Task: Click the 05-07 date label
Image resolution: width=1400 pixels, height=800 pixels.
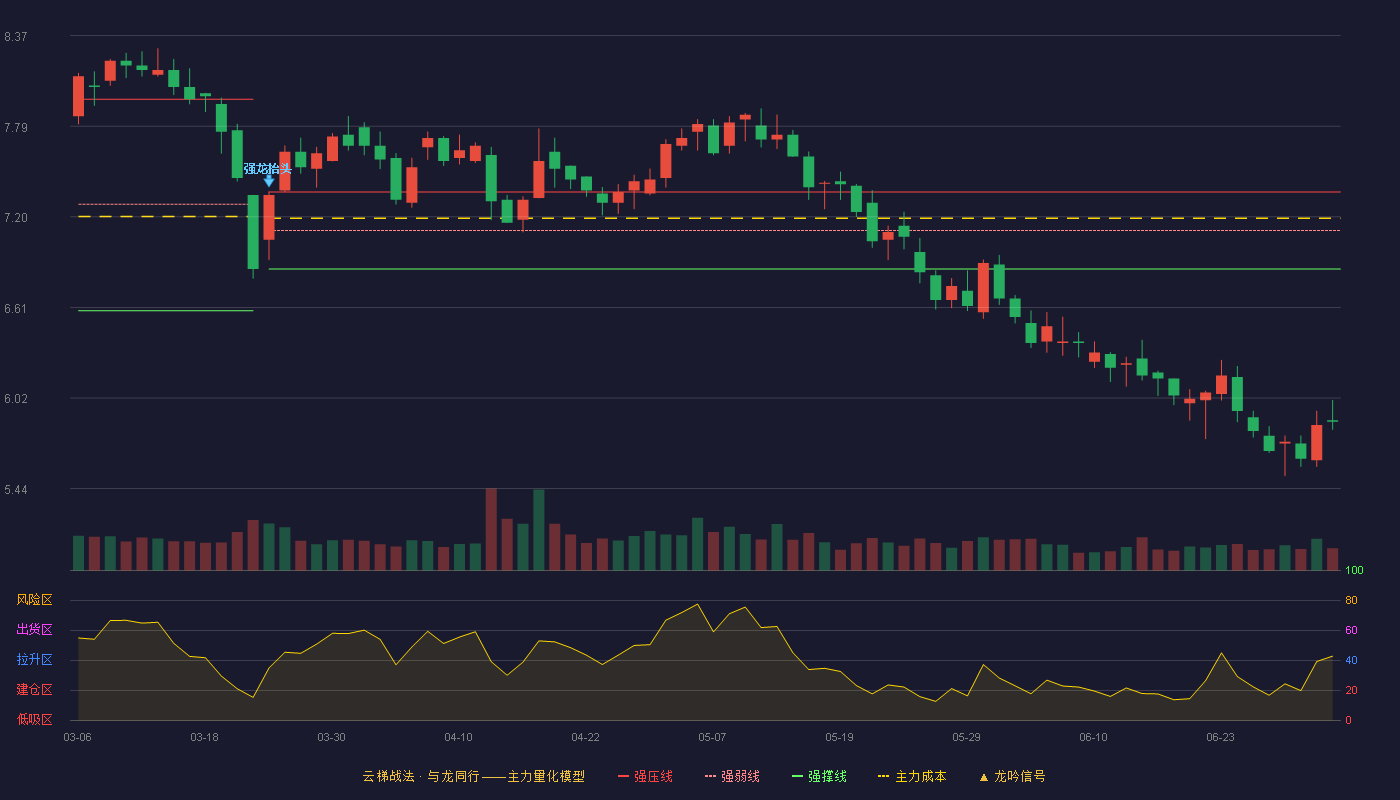Action: pyautogui.click(x=713, y=737)
